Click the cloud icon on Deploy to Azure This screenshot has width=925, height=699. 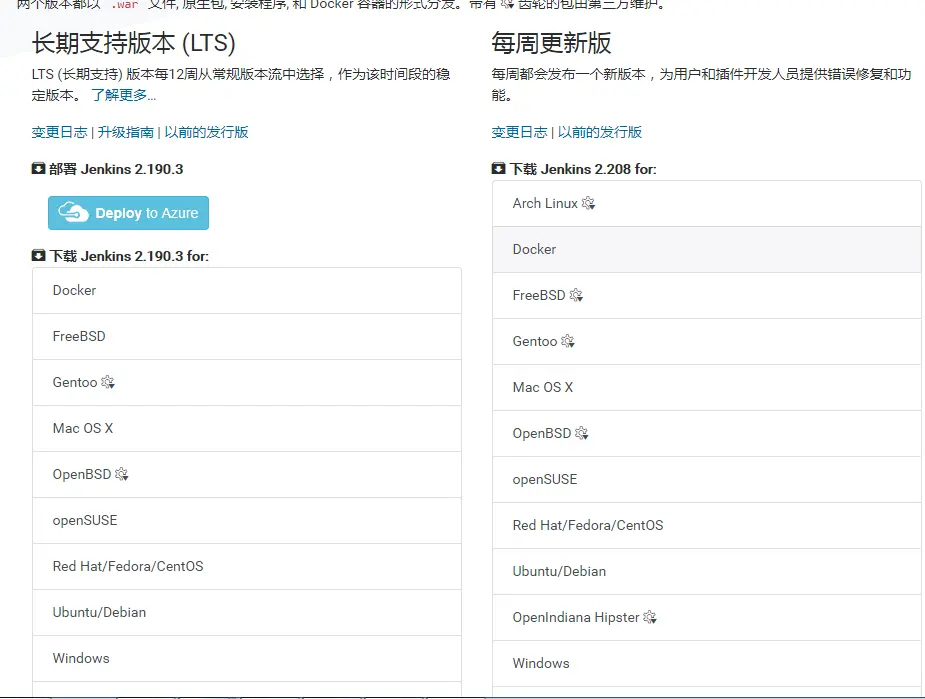[73, 212]
